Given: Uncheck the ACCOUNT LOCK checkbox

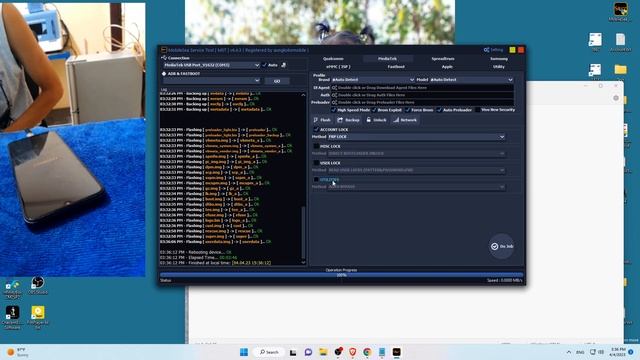Looking at the screenshot, I should pyautogui.click(x=316, y=129).
